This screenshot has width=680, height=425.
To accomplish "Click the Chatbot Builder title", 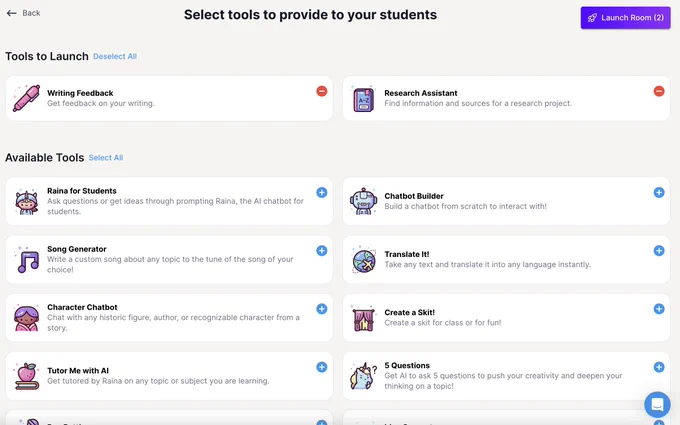I will (x=414, y=196).
